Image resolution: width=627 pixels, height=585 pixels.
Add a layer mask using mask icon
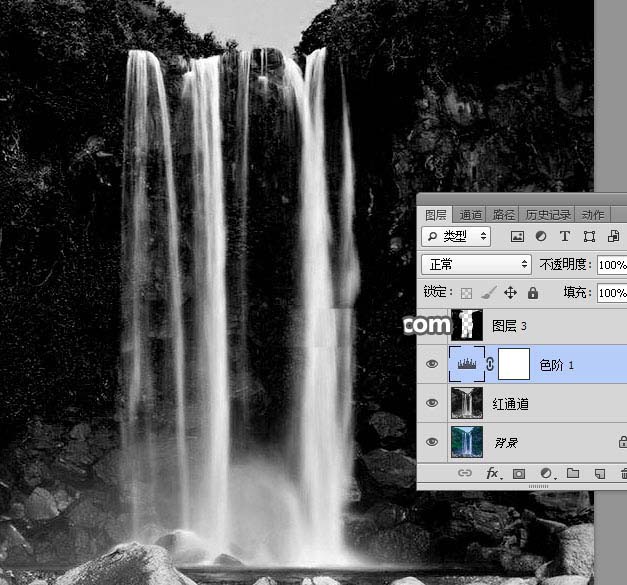point(519,473)
